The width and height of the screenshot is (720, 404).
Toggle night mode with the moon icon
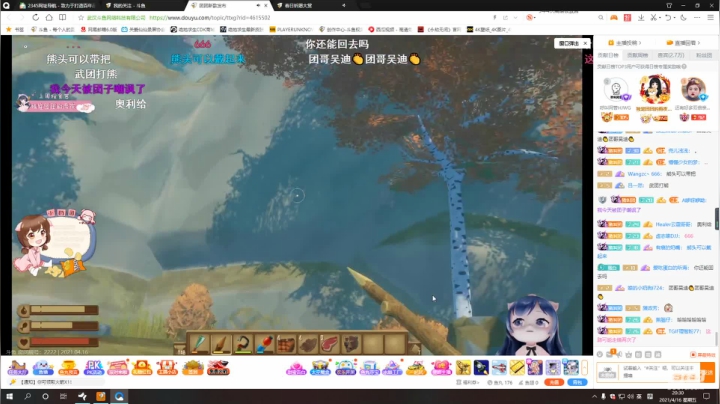[x=683, y=17]
